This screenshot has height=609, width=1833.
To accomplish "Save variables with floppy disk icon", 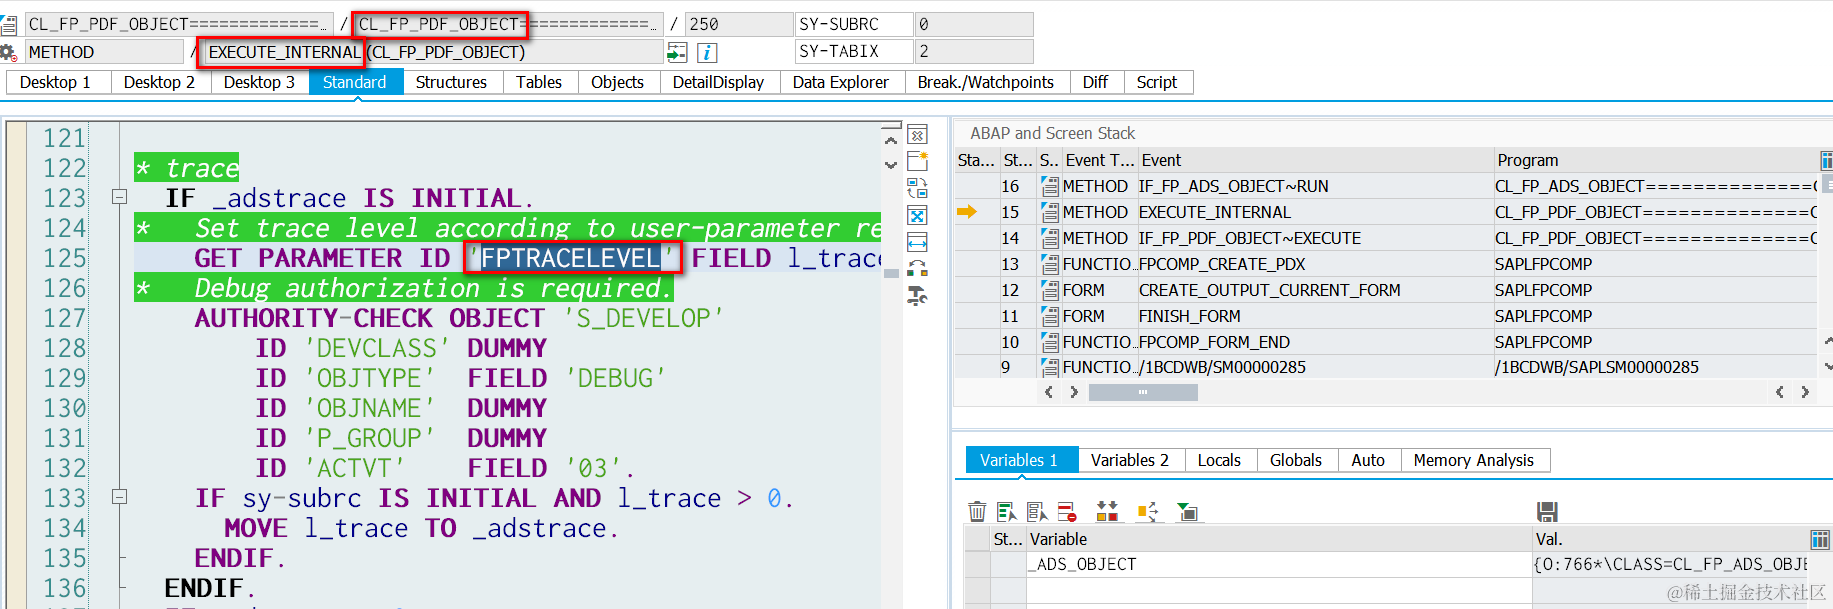I will click(1547, 512).
